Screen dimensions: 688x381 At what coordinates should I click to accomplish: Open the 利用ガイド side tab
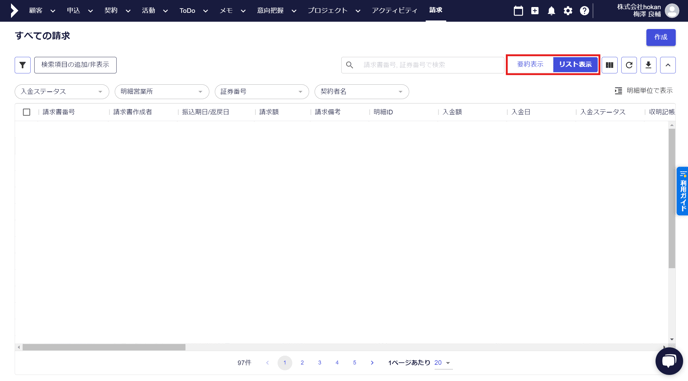682,191
